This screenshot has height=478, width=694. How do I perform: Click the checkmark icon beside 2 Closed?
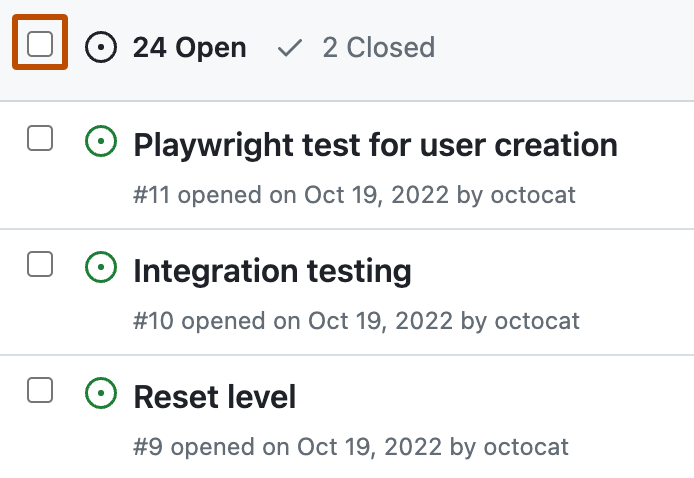pos(290,47)
